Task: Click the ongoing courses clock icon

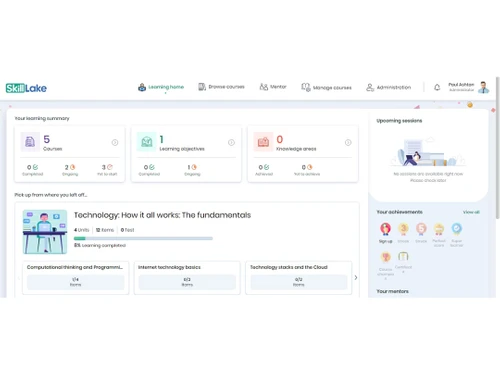Action: pos(73,167)
